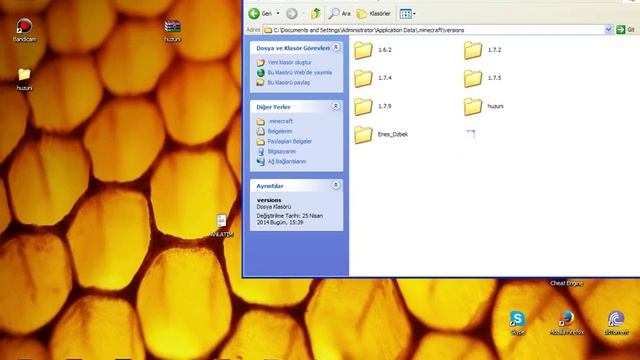Click Yeni klasör oluştur link
Image resolution: width=640 pixels, height=360 pixels.
(x=289, y=62)
